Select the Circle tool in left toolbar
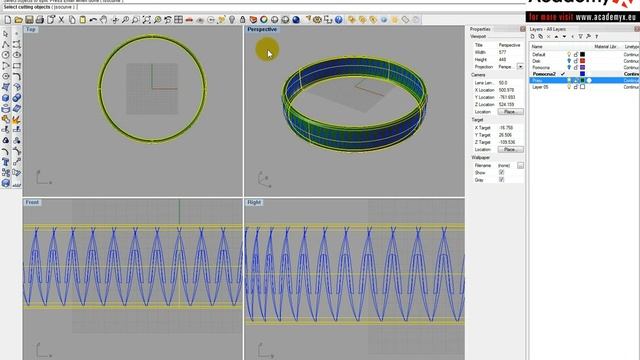 [x=6, y=55]
